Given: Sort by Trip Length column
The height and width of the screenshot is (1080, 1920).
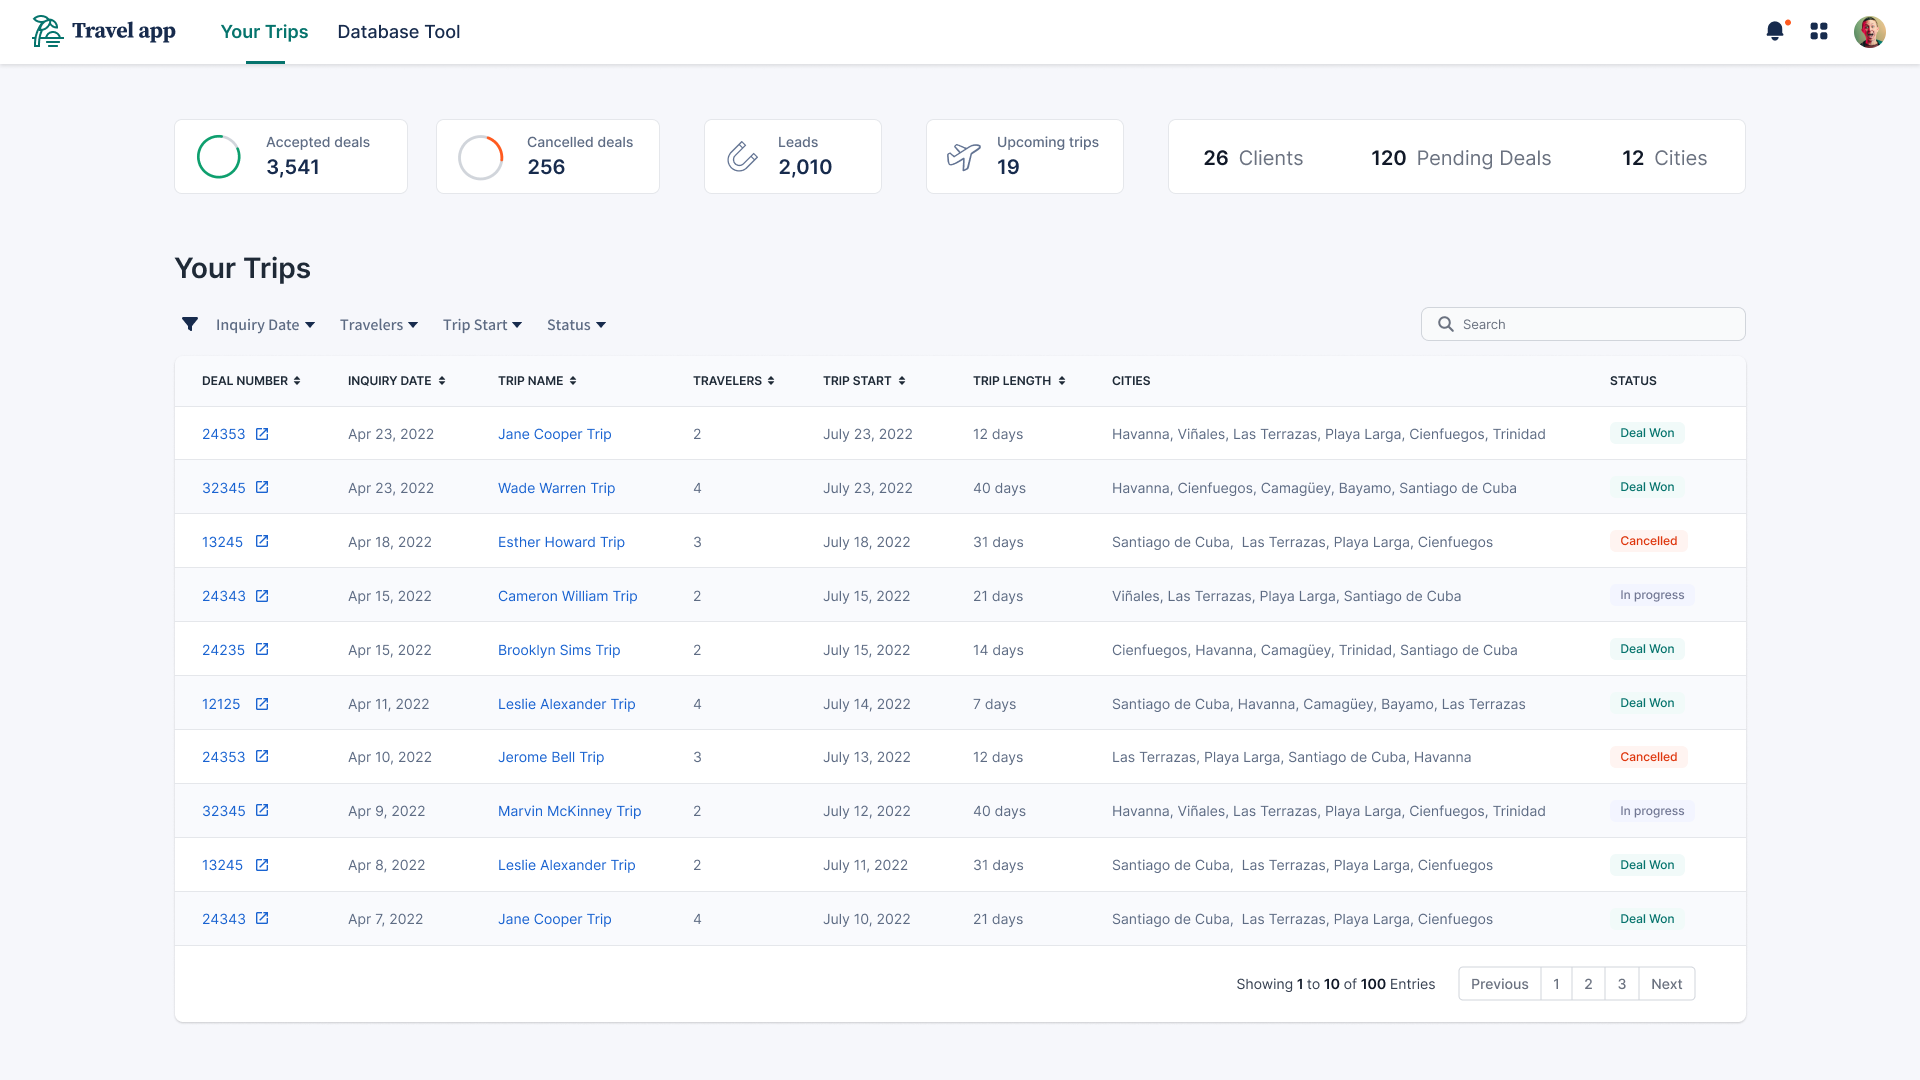Looking at the screenshot, I should point(1019,381).
